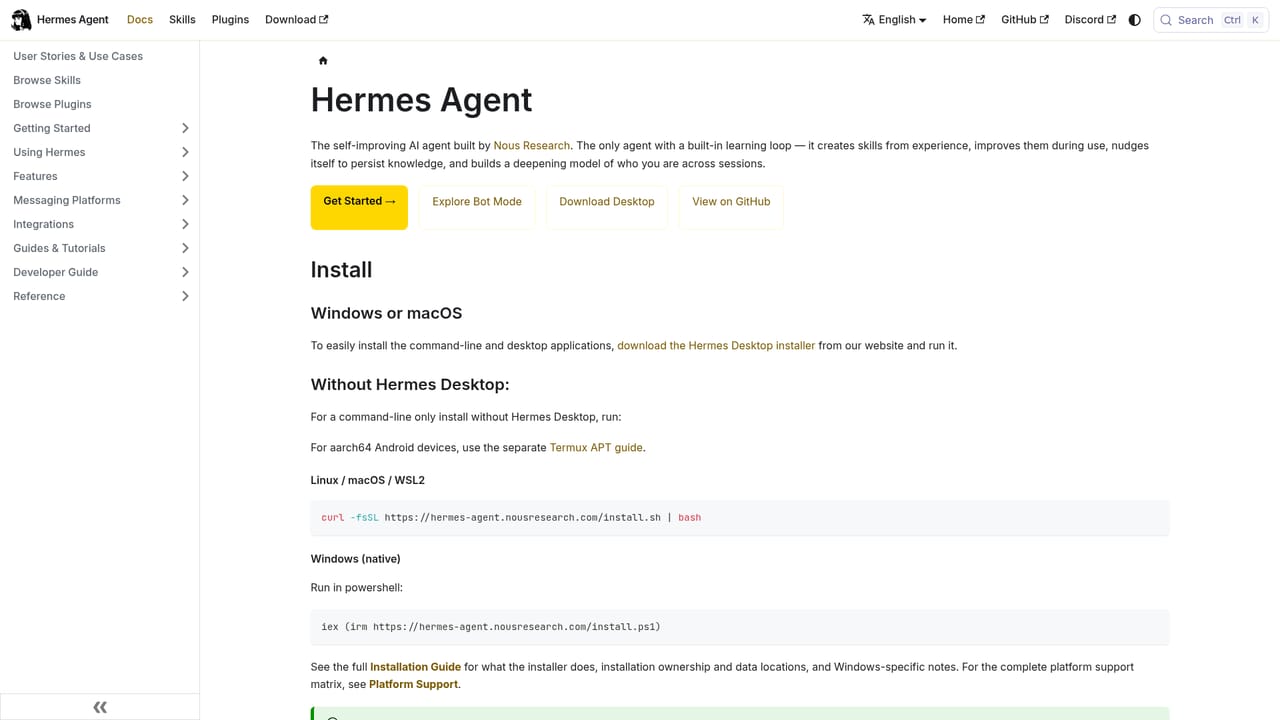Click the View on GitHub button
This screenshot has width=1280, height=720.
tap(731, 207)
